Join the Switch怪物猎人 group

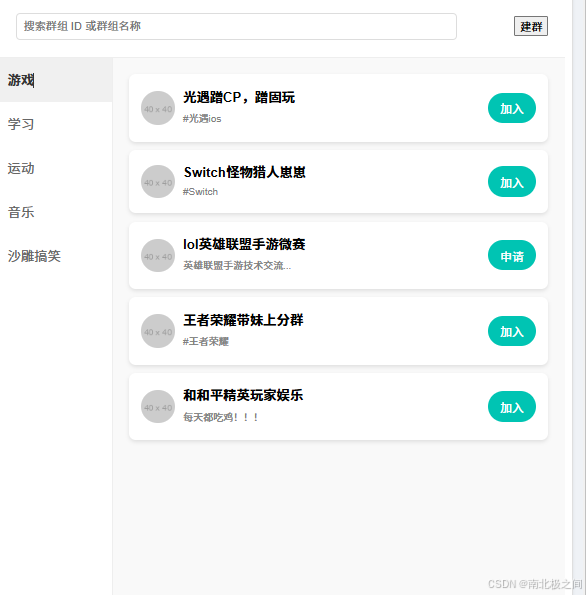[x=512, y=182]
